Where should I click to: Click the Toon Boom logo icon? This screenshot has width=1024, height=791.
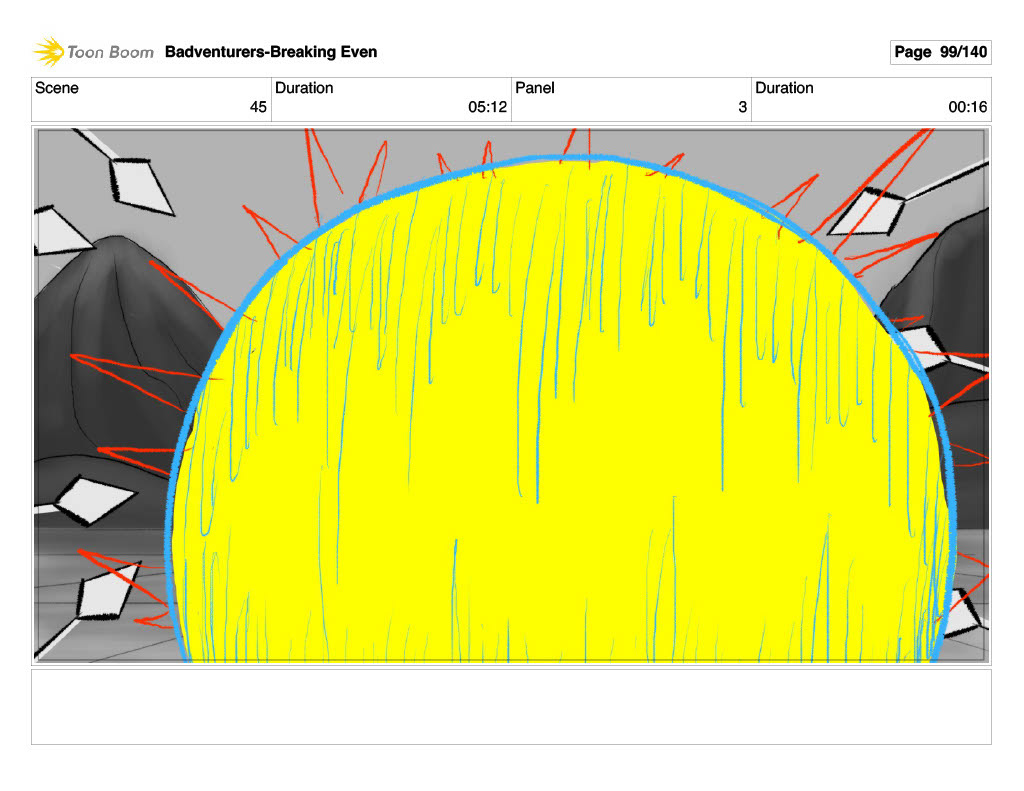pyautogui.click(x=48, y=52)
